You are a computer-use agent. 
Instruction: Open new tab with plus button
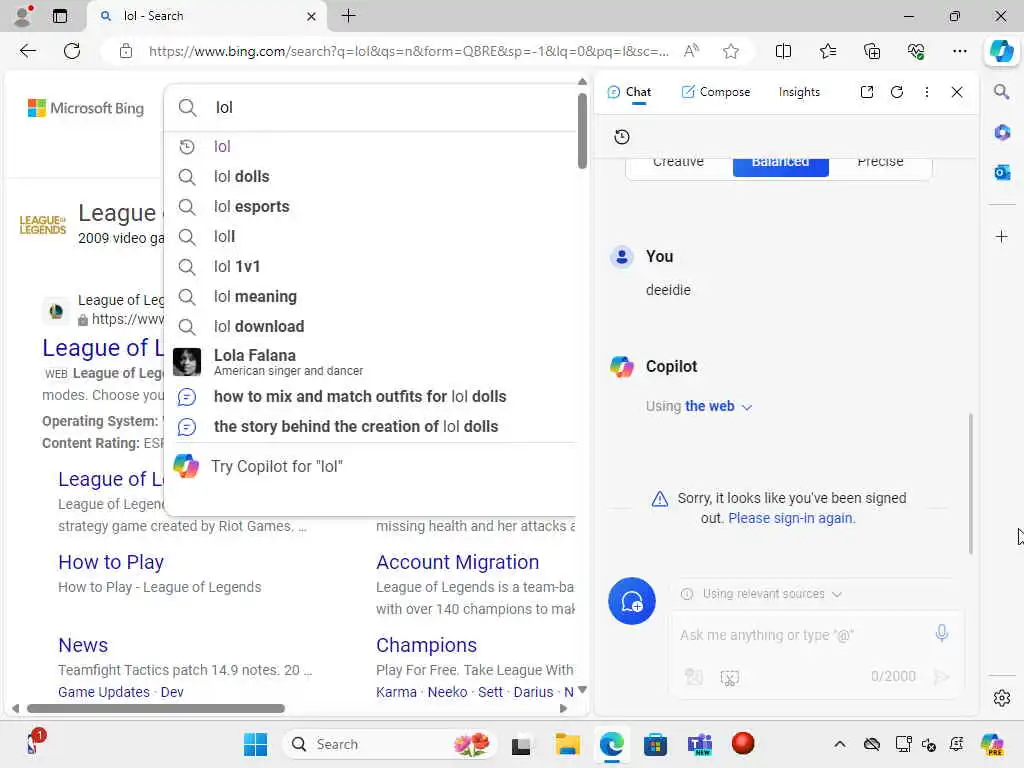tap(349, 16)
